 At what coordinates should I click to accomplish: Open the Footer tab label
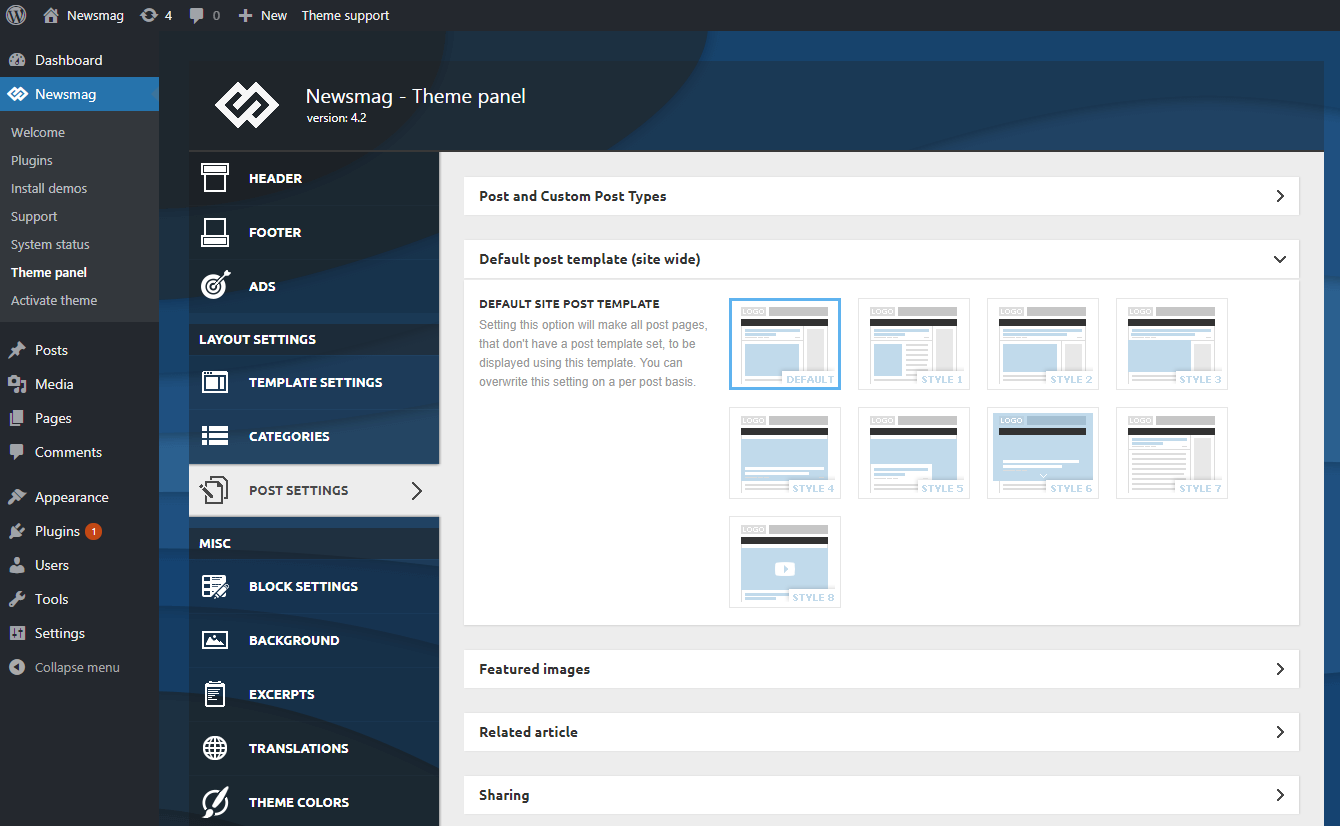(275, 232)
